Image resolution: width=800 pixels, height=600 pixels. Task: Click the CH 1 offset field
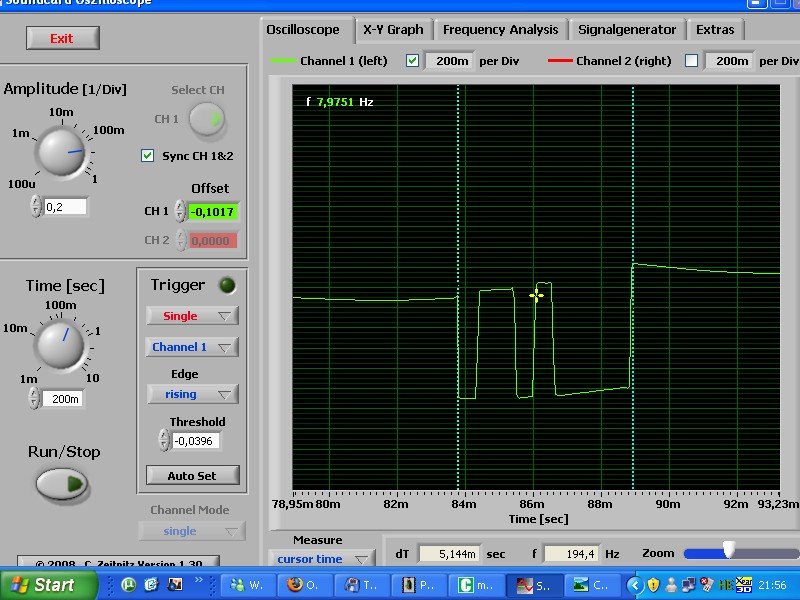coord(213,212)
